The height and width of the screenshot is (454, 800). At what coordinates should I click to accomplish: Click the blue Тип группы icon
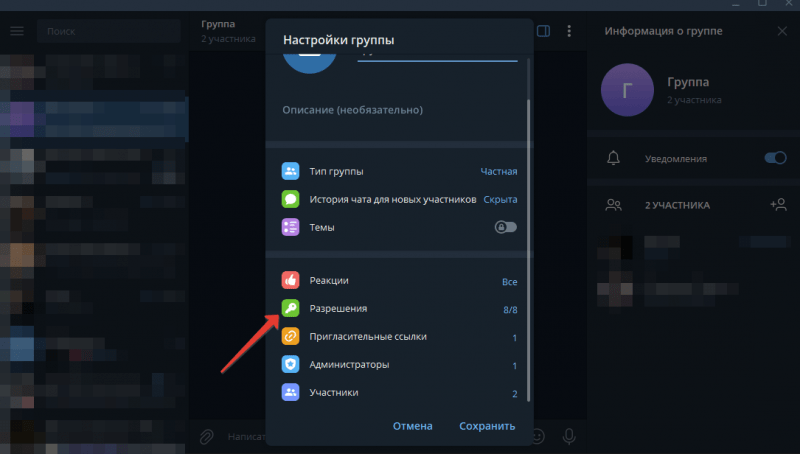(290, 171)
